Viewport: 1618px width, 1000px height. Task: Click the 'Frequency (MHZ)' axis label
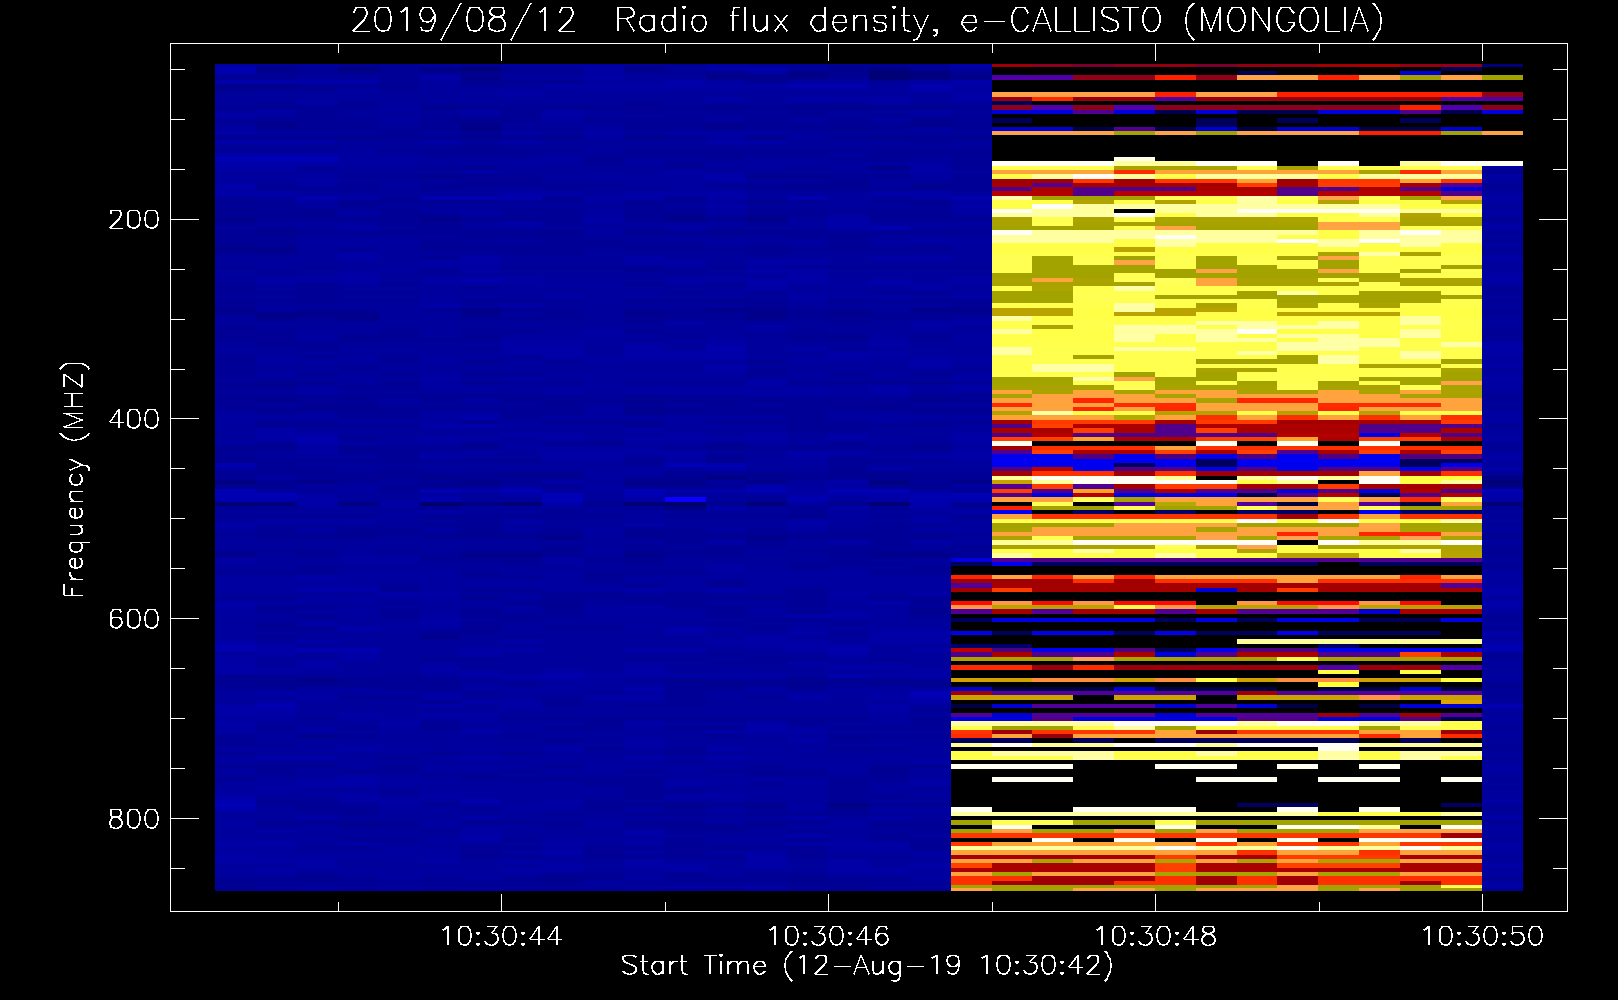pos(75,480)
